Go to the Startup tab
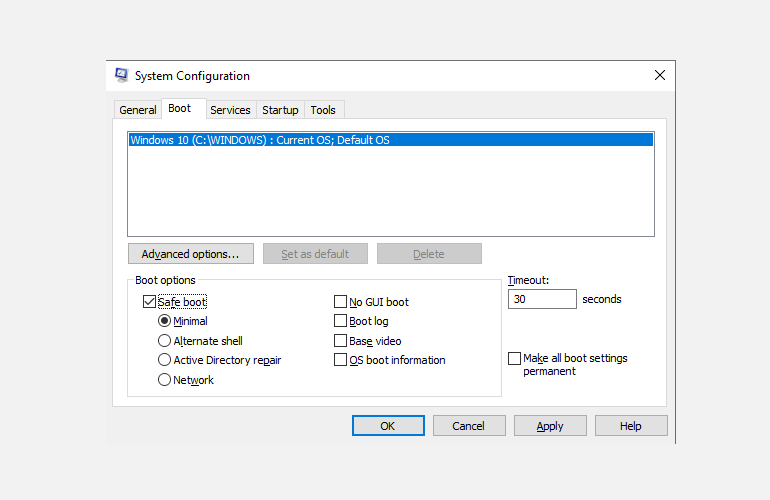 (x=280, y=110)
